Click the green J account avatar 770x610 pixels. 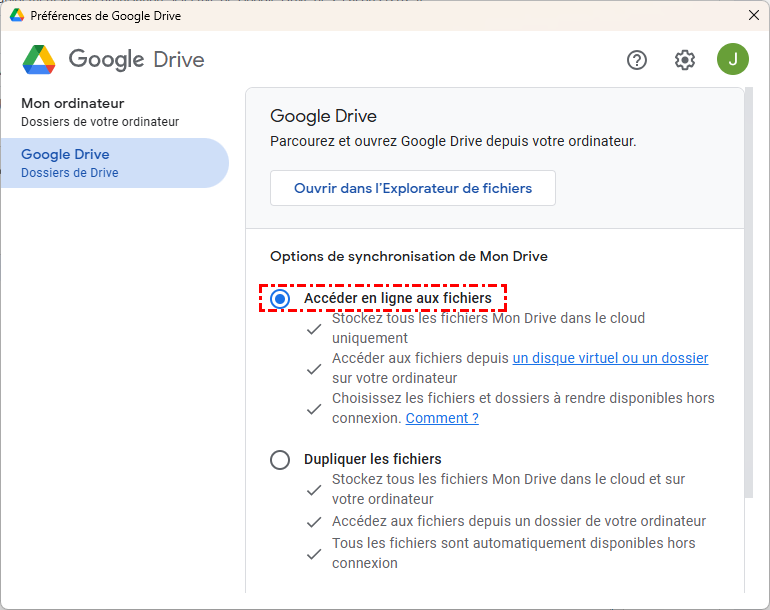[x=733, y=59]
